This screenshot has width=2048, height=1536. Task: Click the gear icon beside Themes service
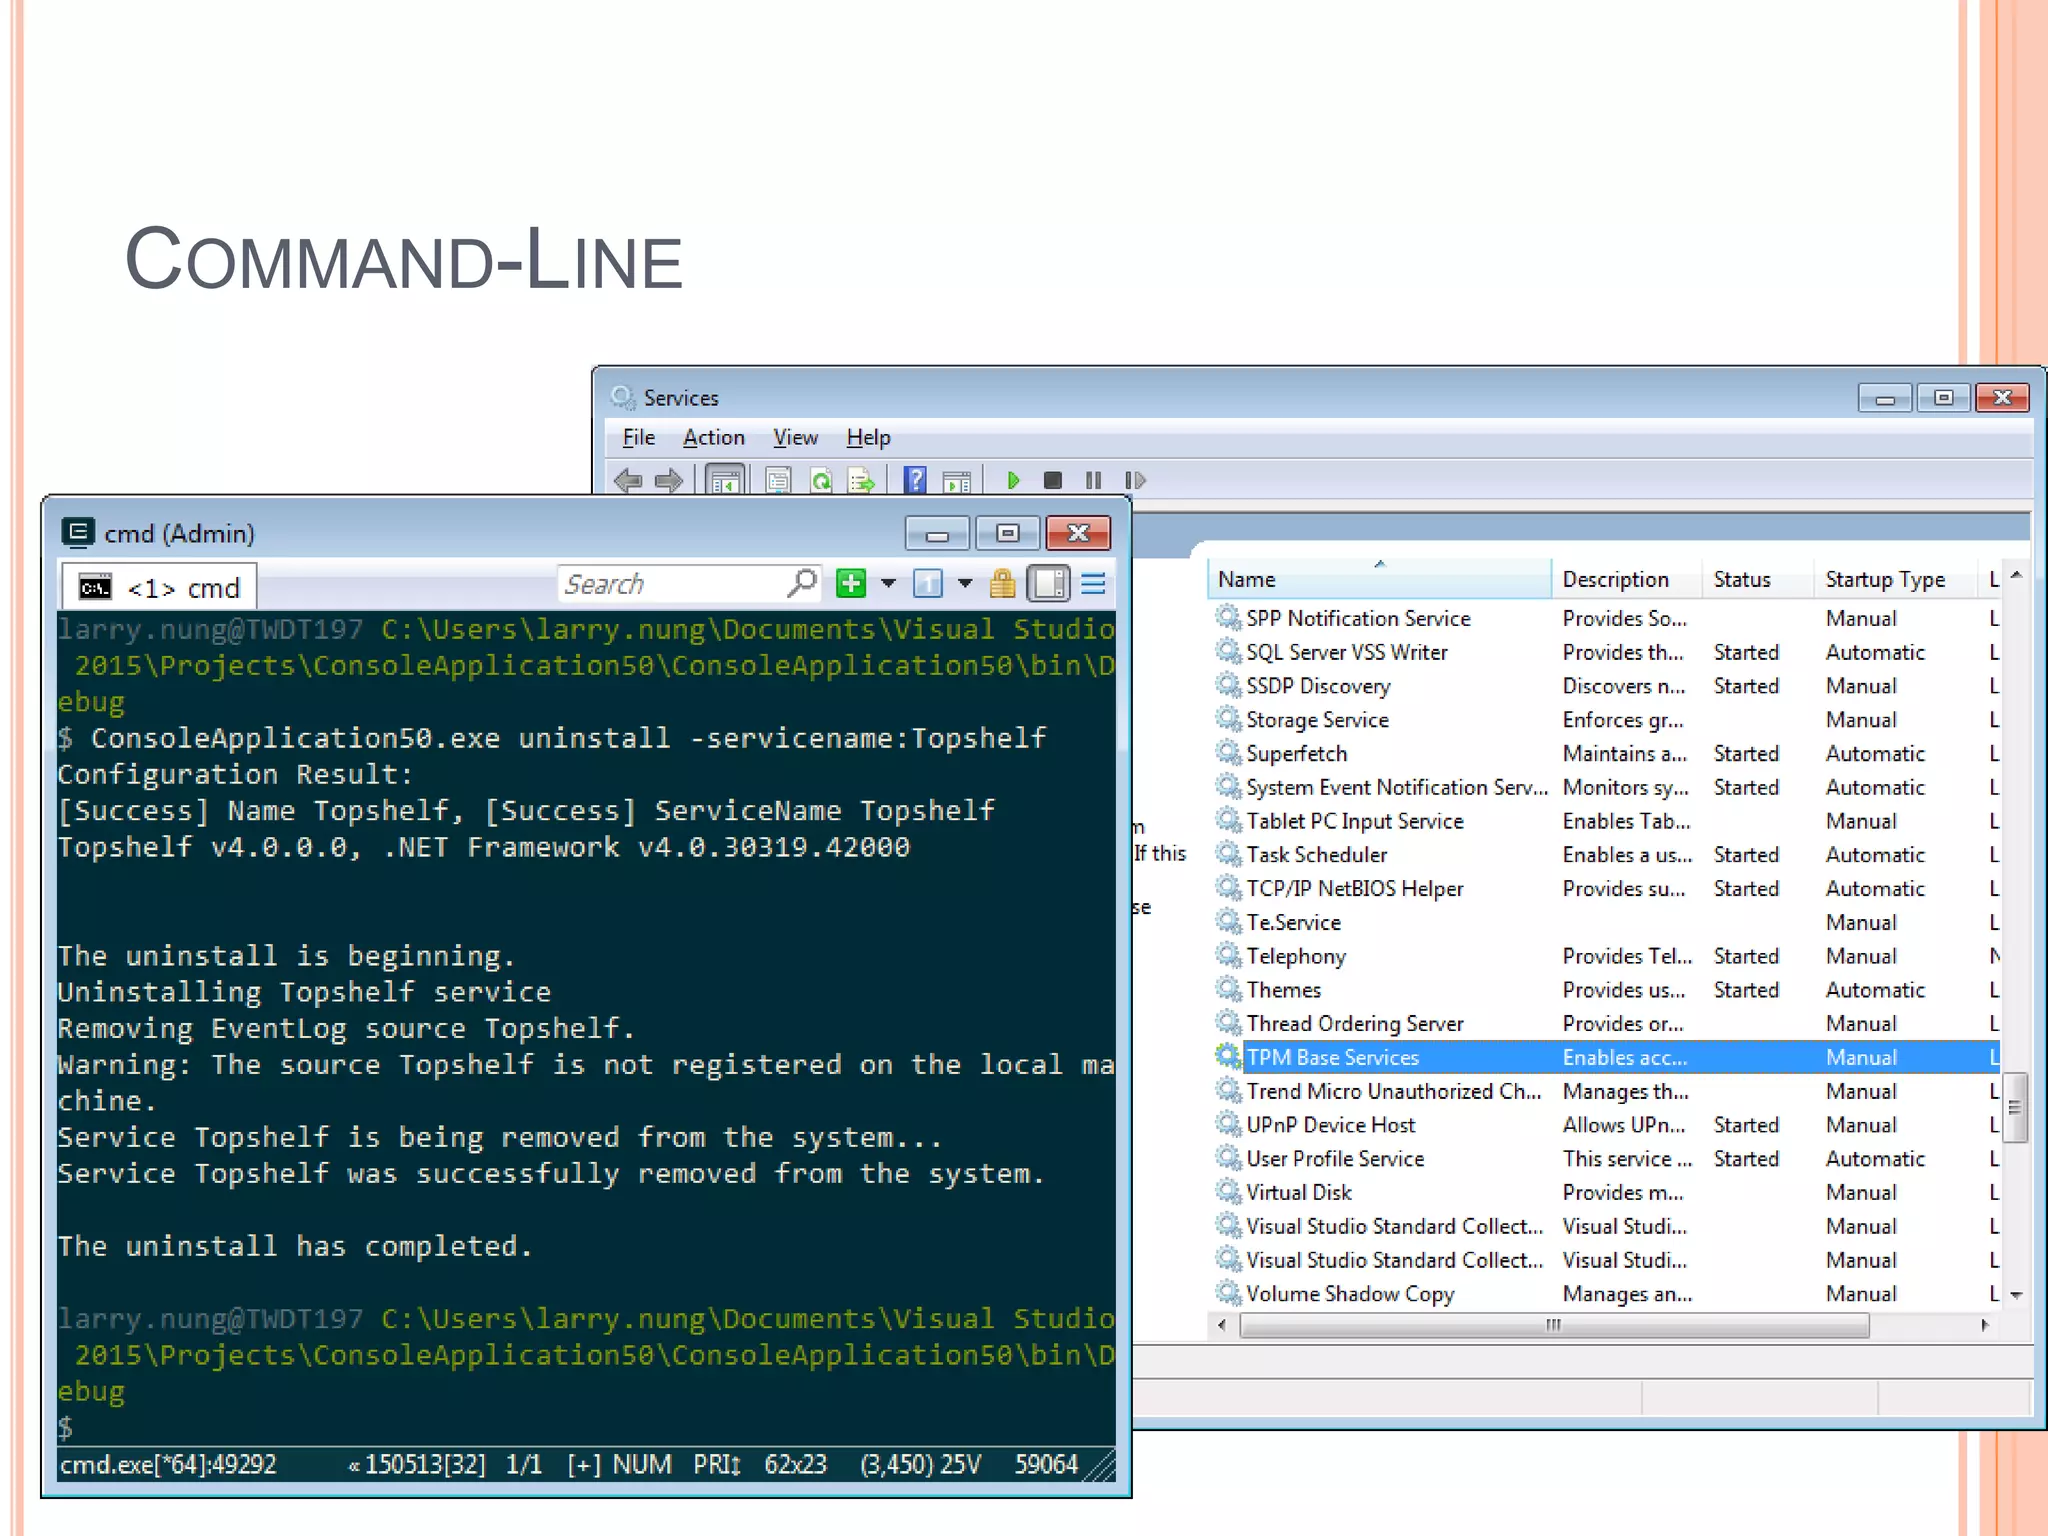(x=1228, y=989)
